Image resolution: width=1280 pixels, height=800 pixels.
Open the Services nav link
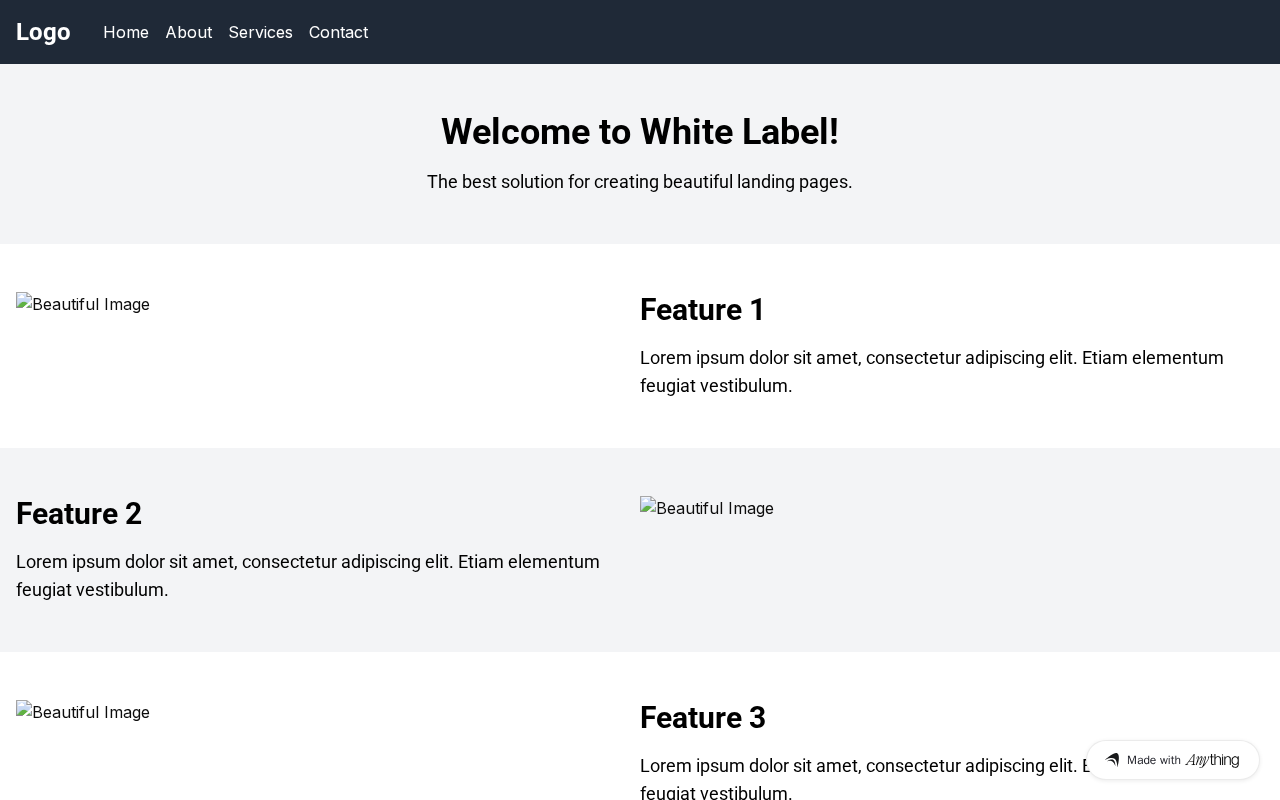point(261,32)
